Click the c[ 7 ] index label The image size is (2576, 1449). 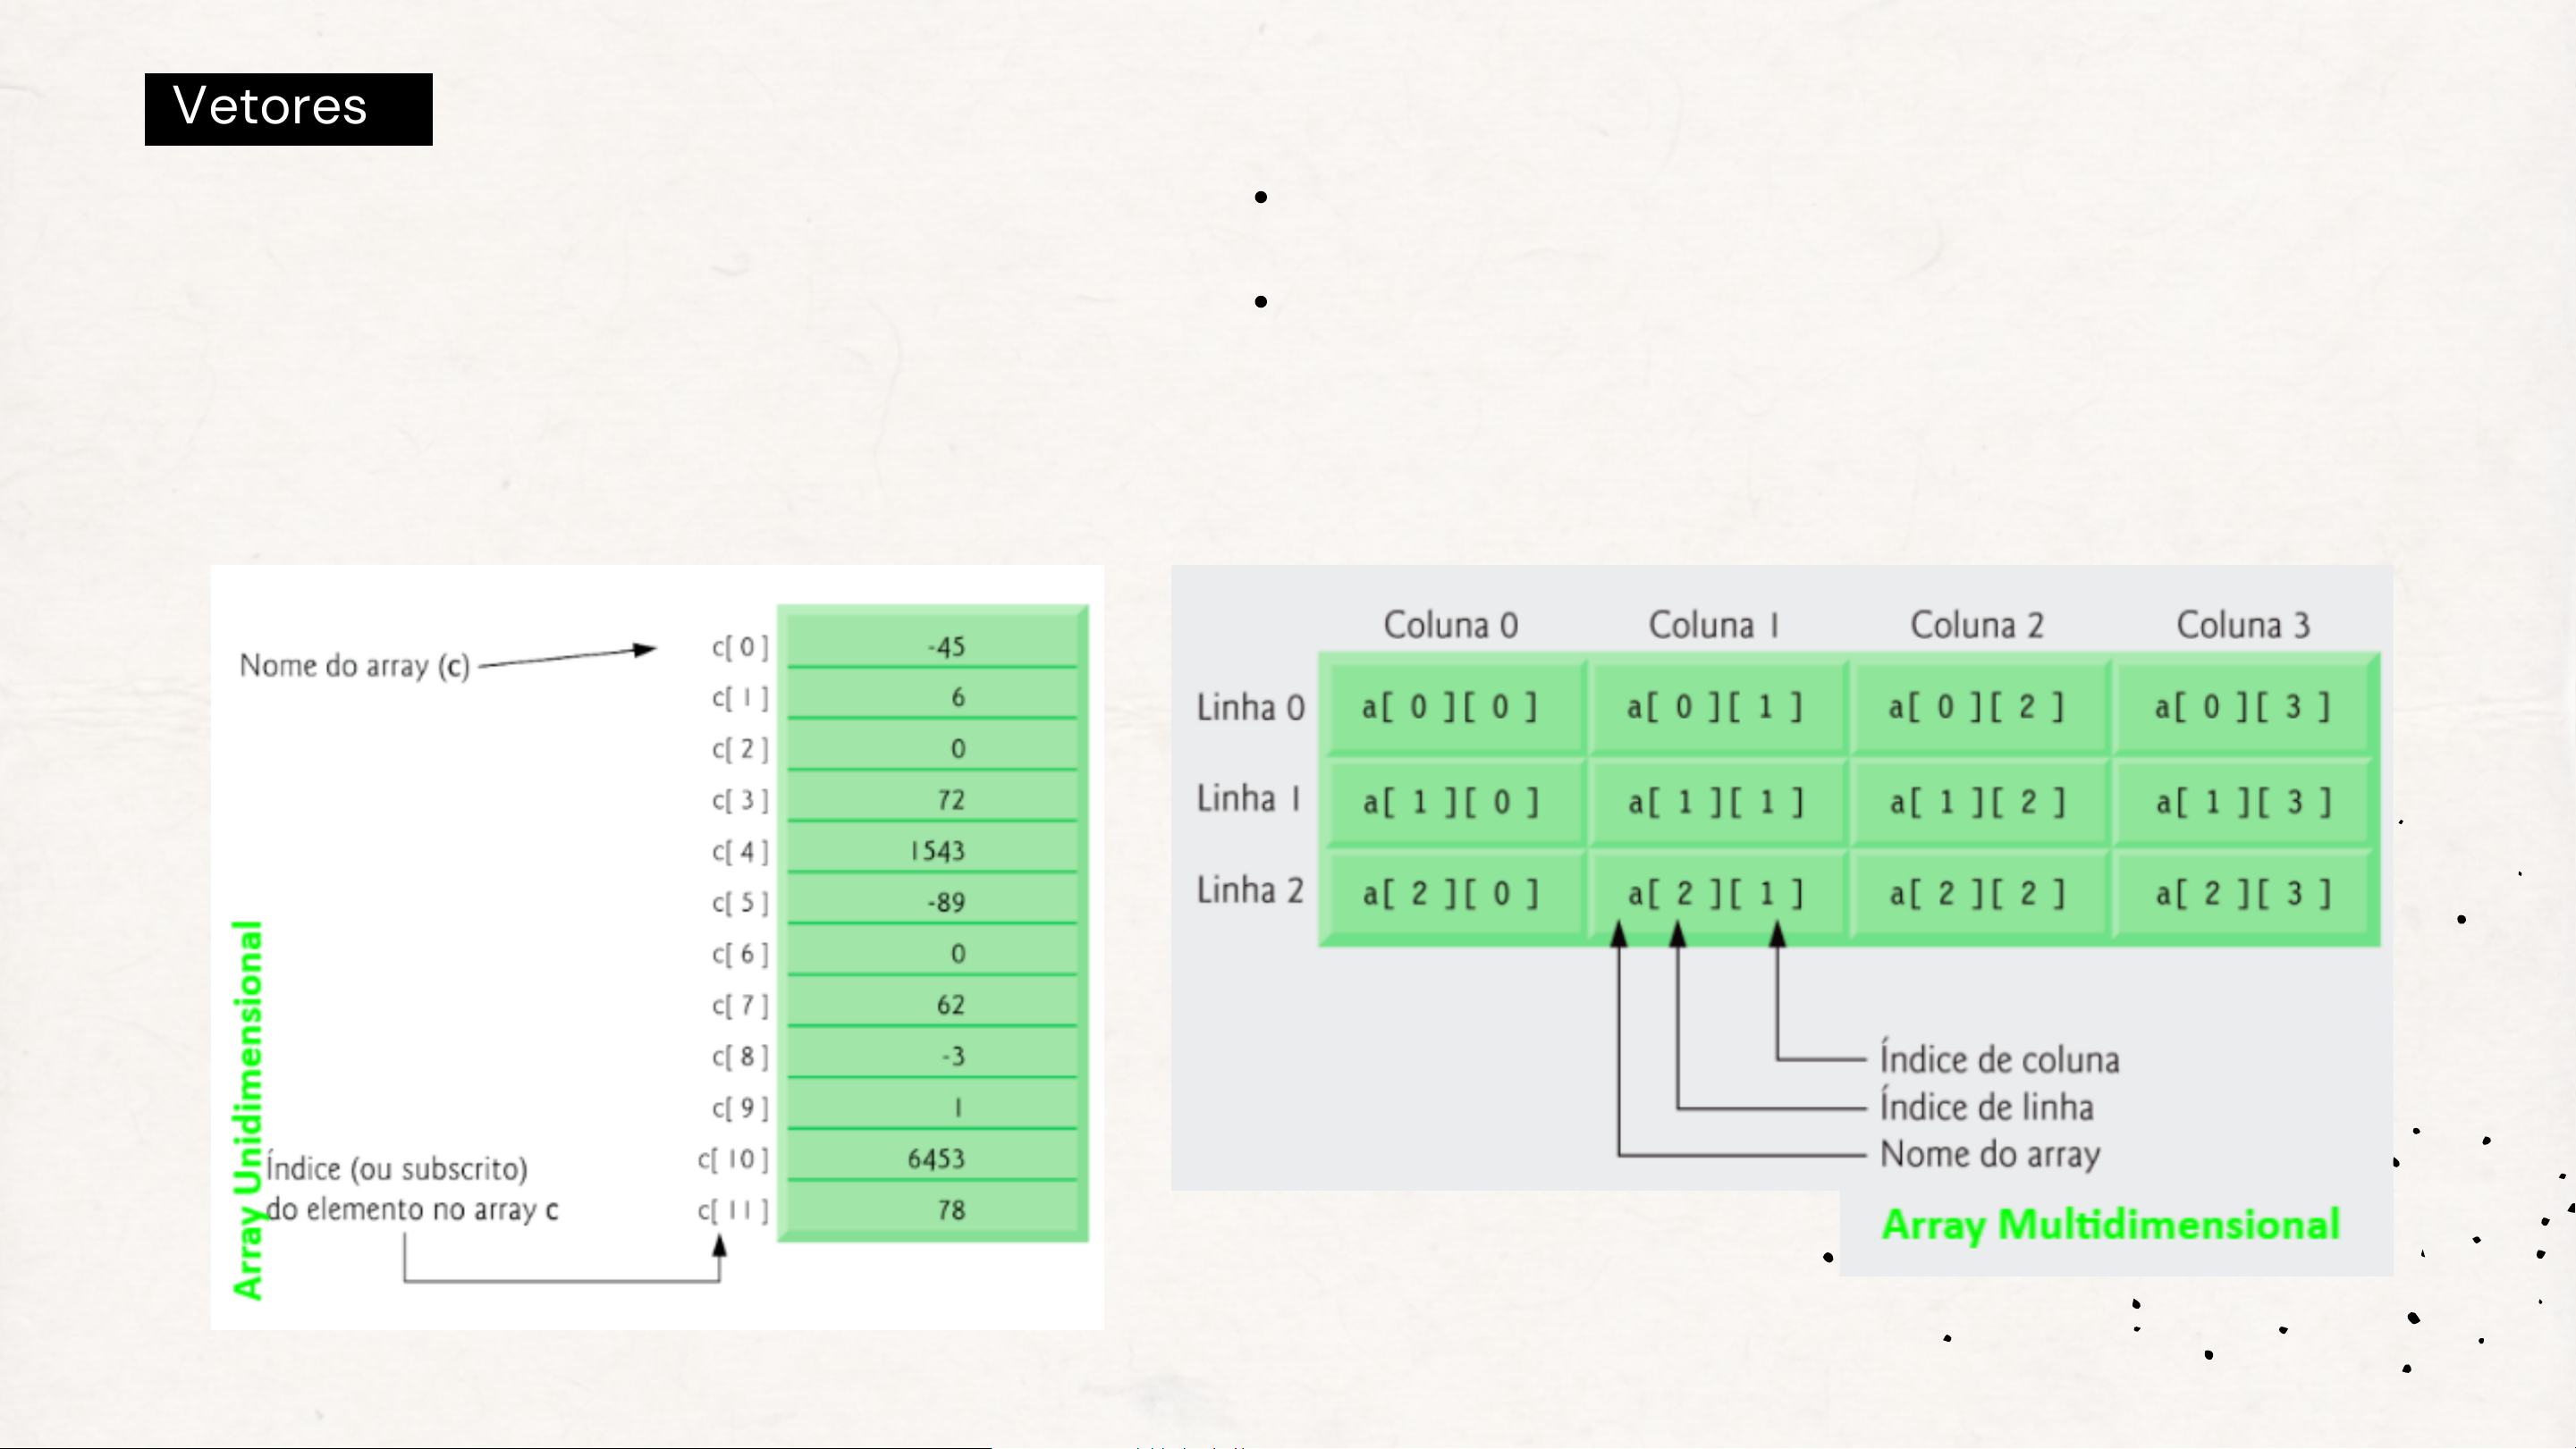[740, 1005]
